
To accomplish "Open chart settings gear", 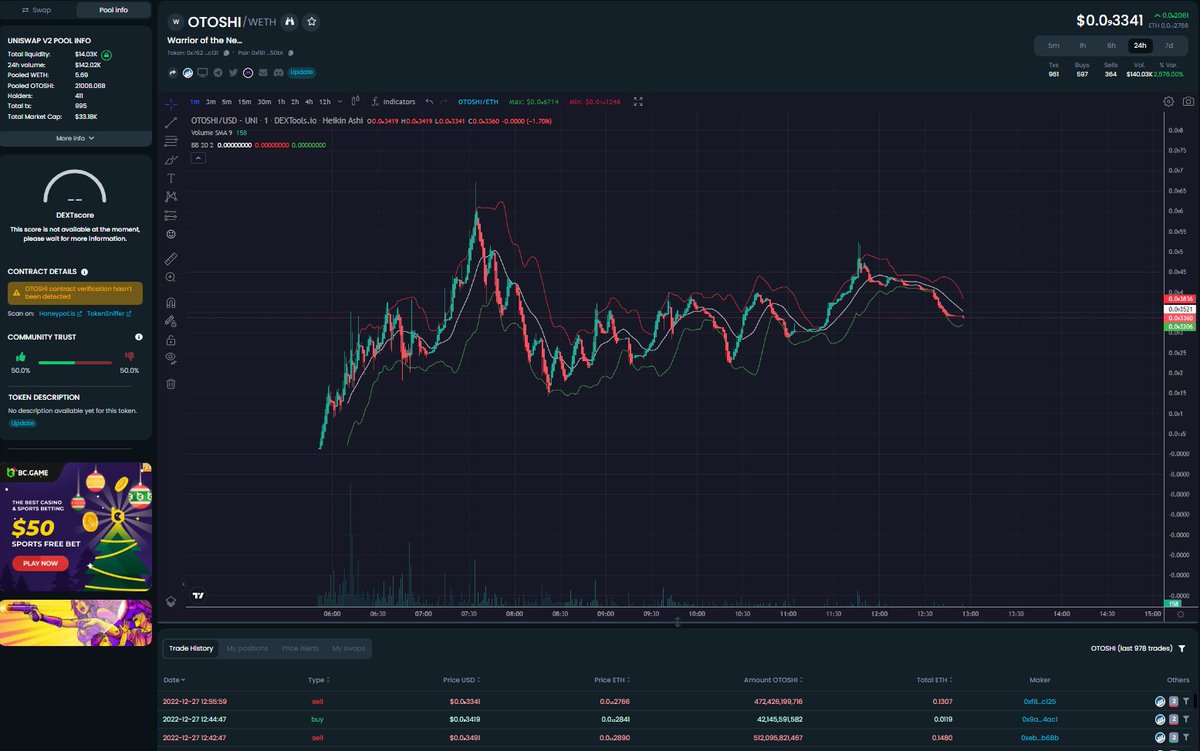I will coord(1168,101).
